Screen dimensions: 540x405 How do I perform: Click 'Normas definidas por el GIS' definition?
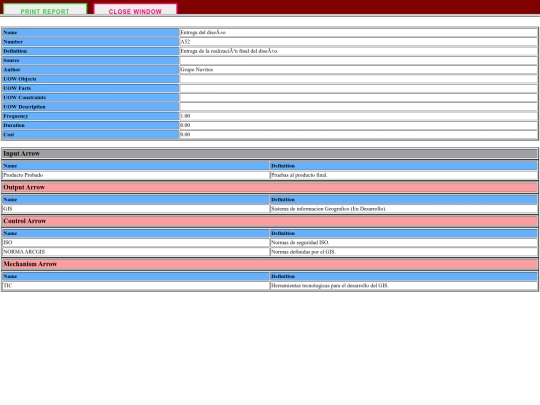coord(303,252)
